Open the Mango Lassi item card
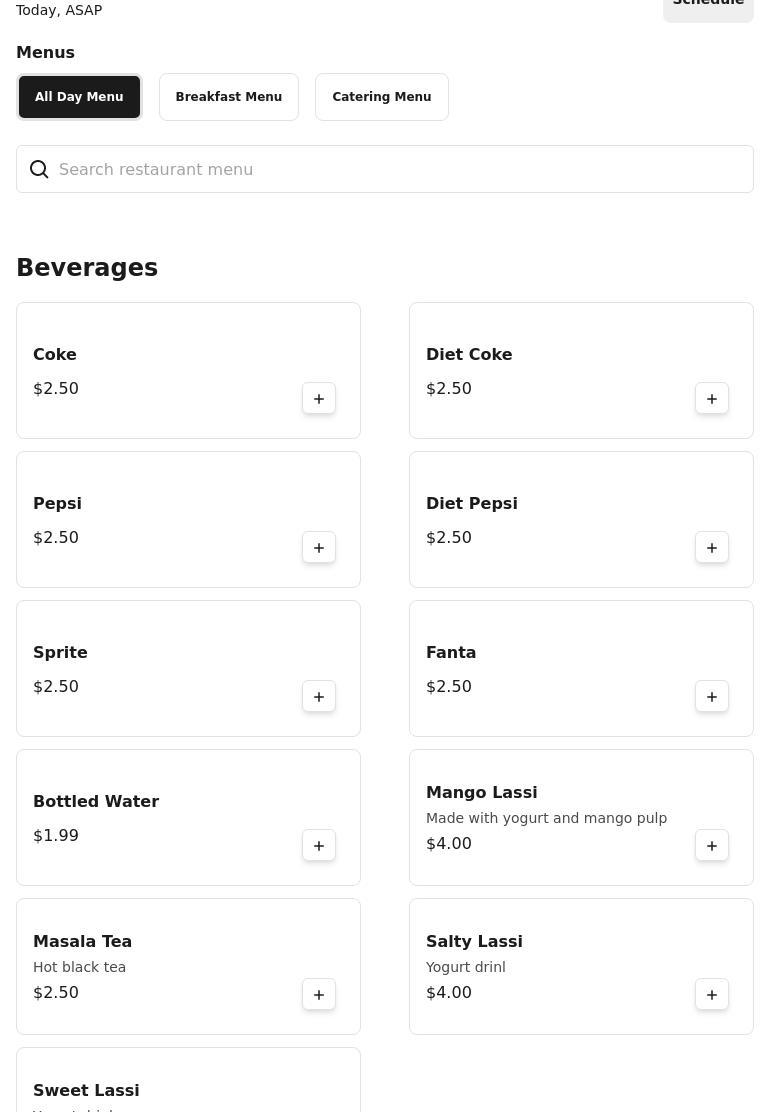 tap(581, 817)
